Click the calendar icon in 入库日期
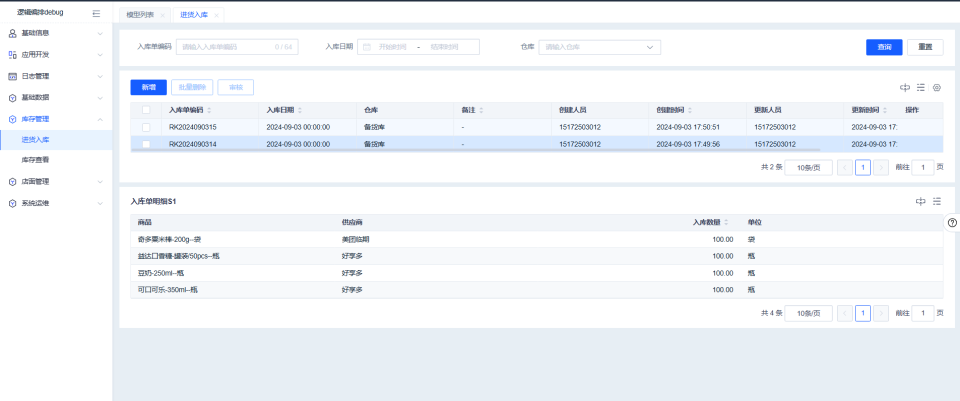 367,47
